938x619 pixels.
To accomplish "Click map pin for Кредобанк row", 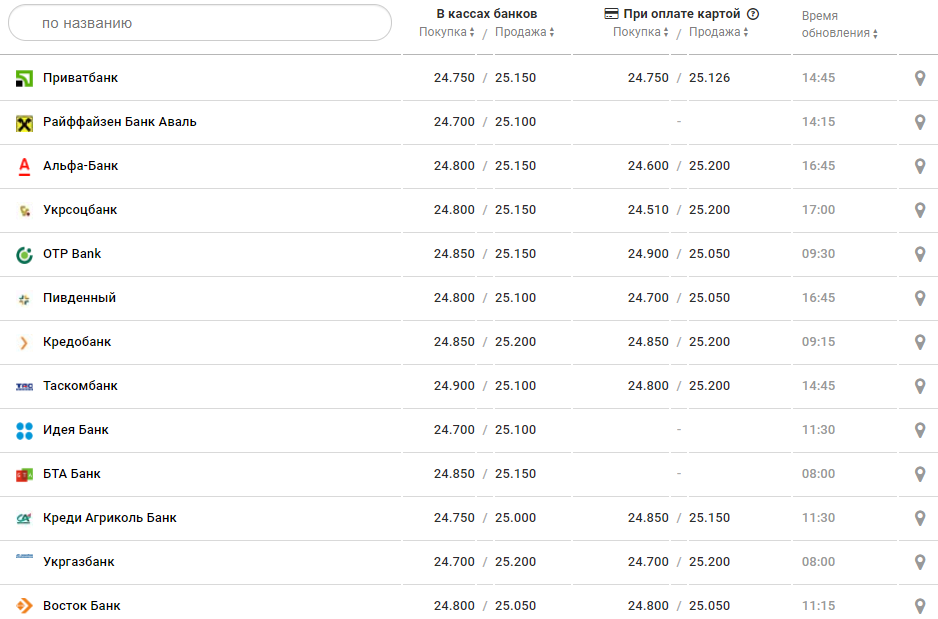I will (920, 342).
